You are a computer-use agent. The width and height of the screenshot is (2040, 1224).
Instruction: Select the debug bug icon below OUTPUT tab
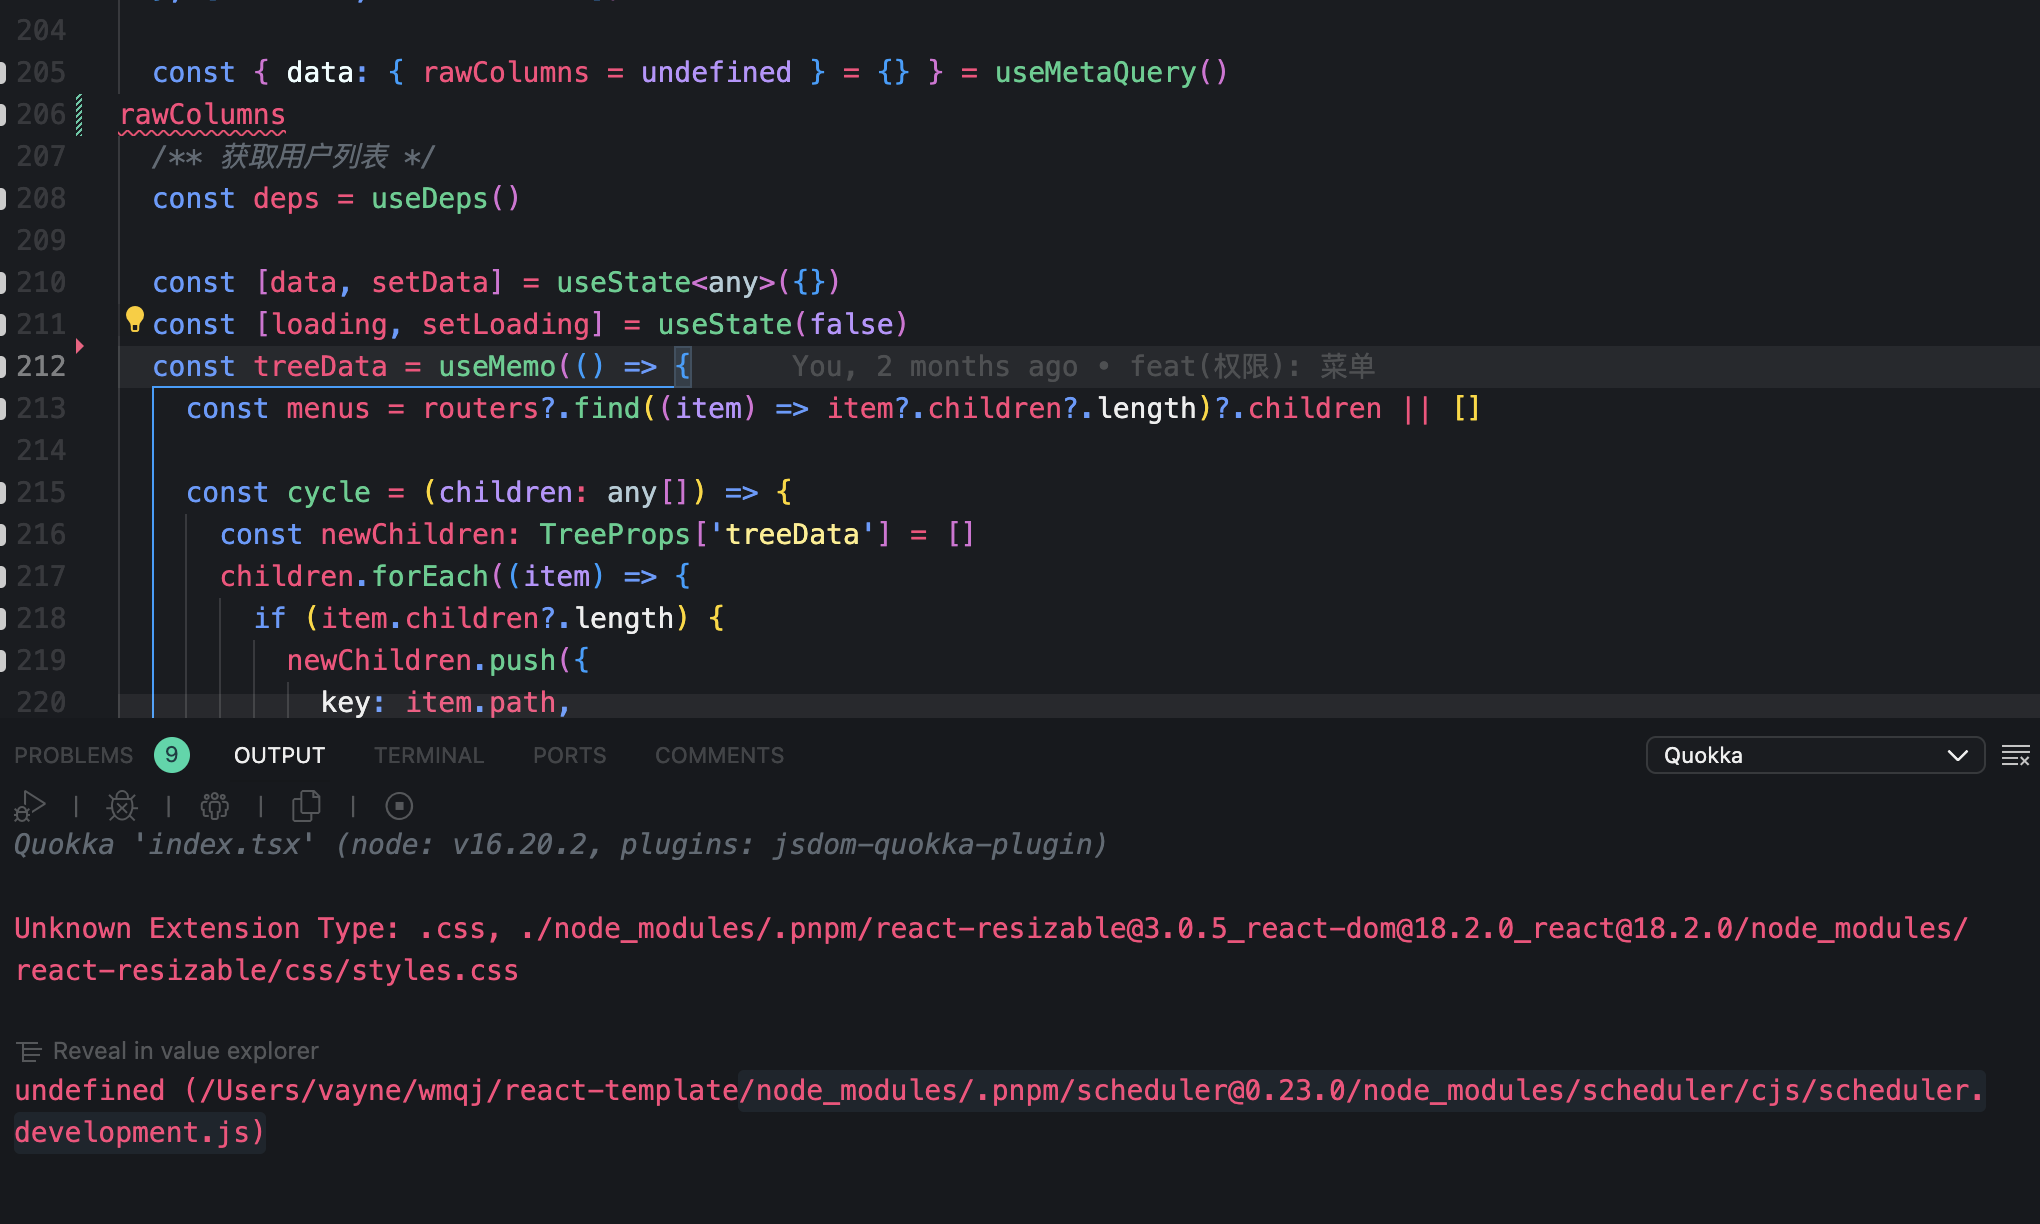click(121, 806)
